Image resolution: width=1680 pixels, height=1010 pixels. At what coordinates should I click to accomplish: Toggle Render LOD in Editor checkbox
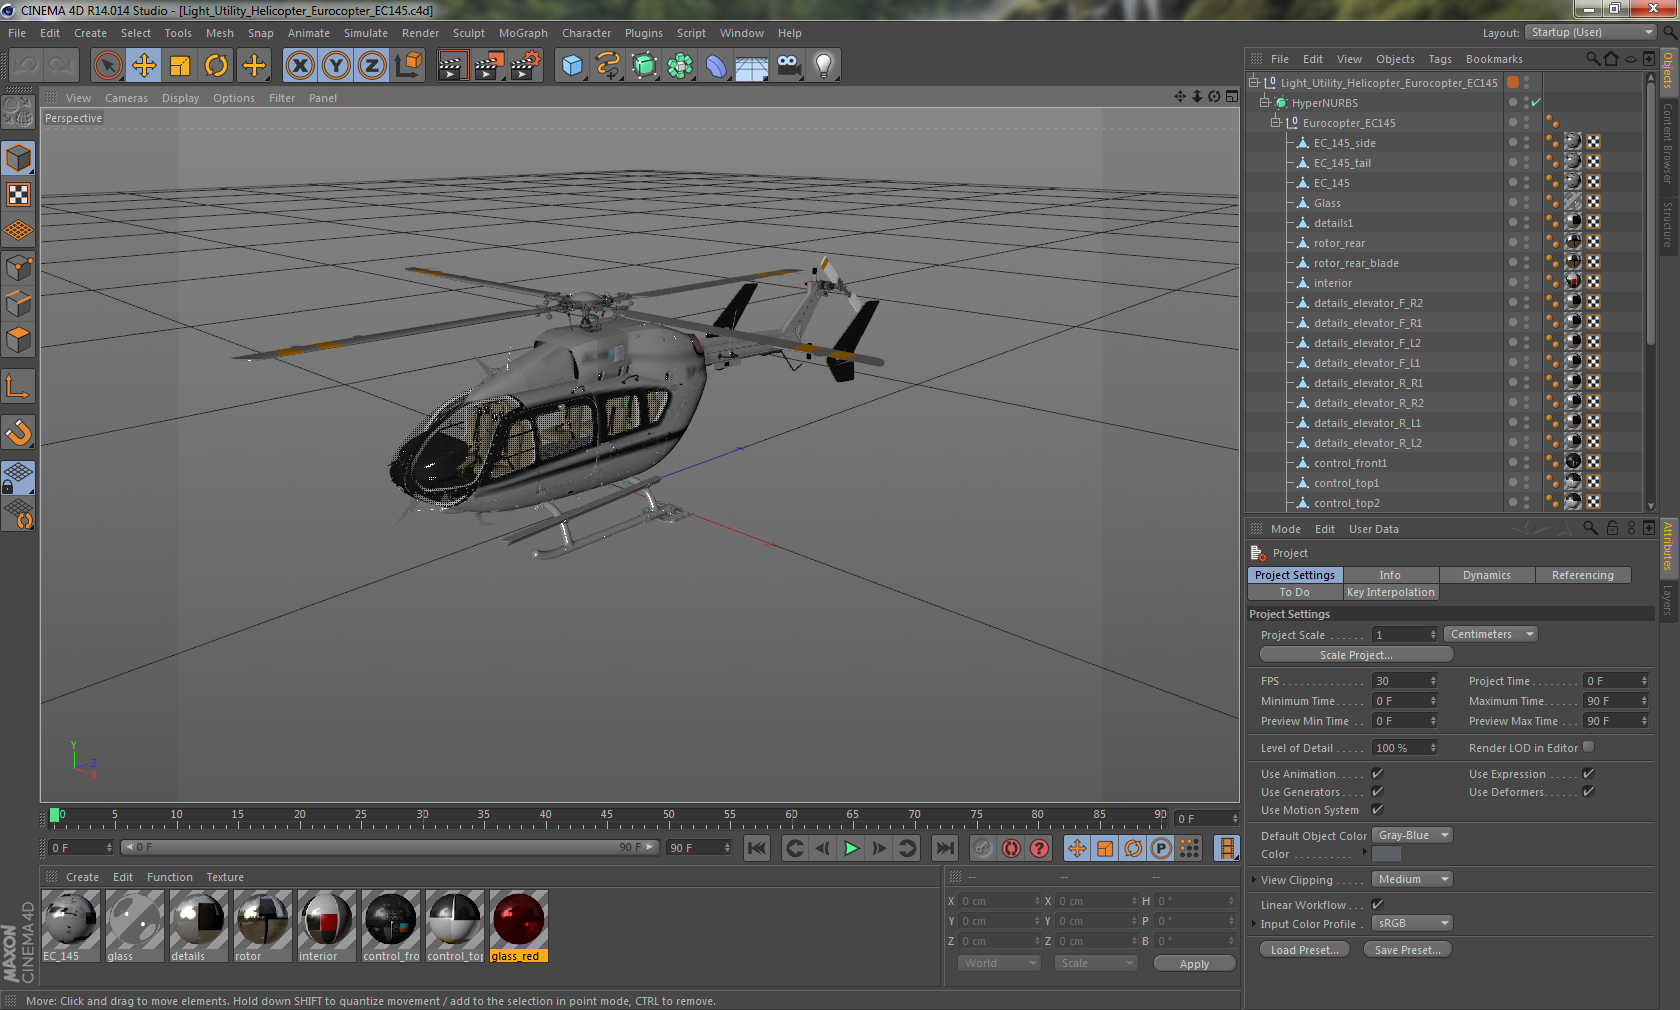[x=1588, y=747]
